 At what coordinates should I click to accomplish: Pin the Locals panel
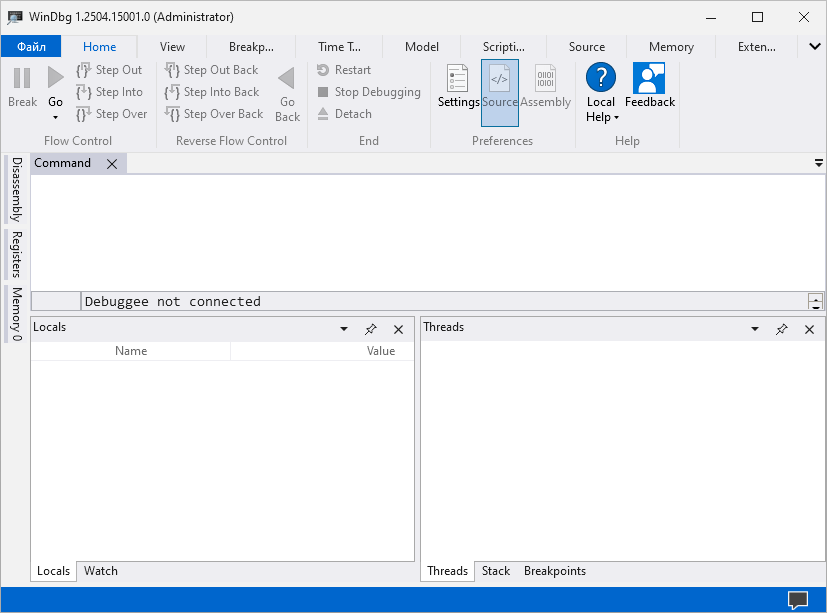point(370,329)
